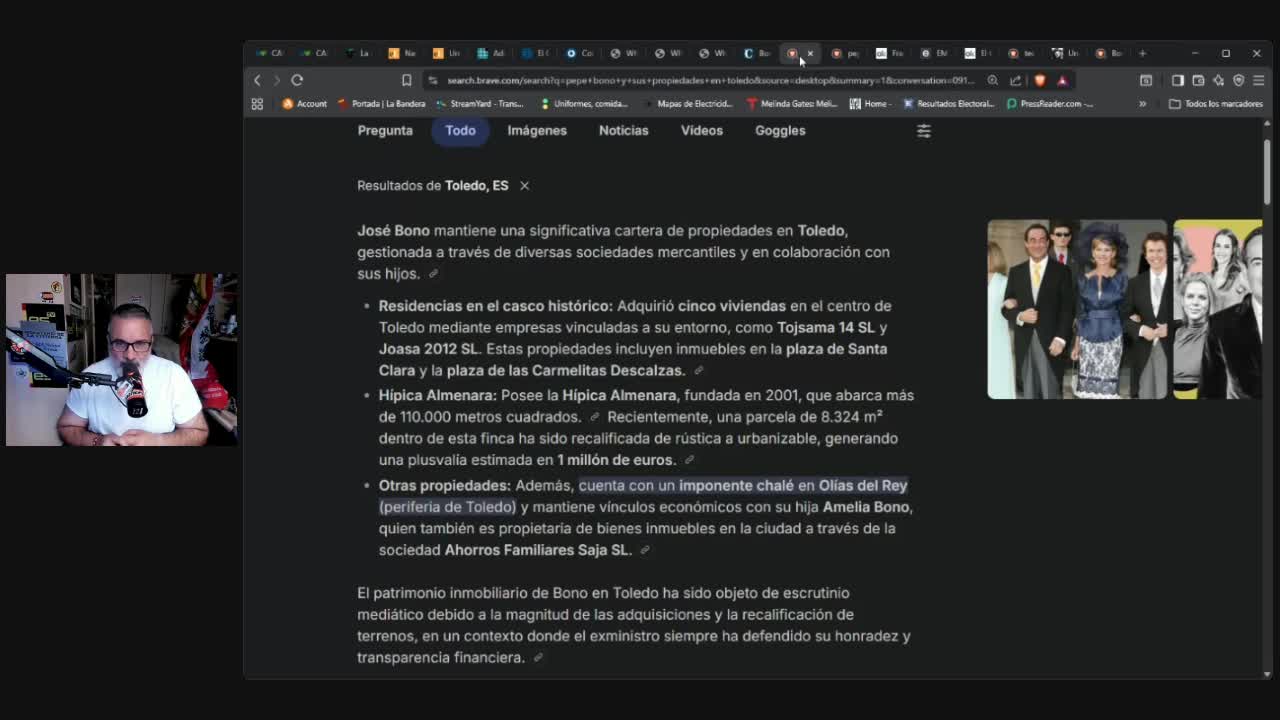Open the apps grid icon in bookmarks bar
The image size is (1280, 720).
coord(257,104)
